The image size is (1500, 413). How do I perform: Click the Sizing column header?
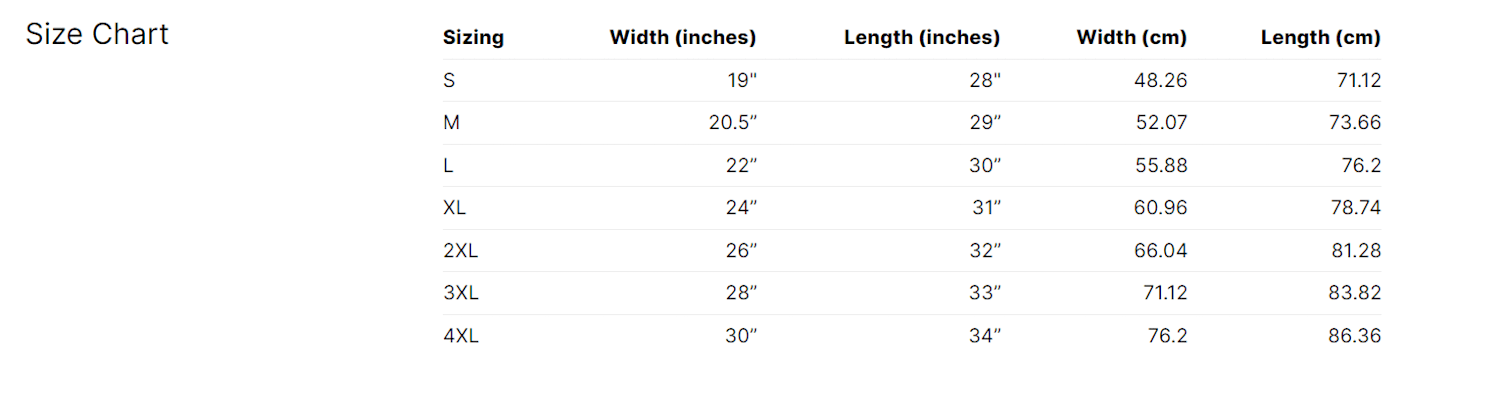[473, 38]
